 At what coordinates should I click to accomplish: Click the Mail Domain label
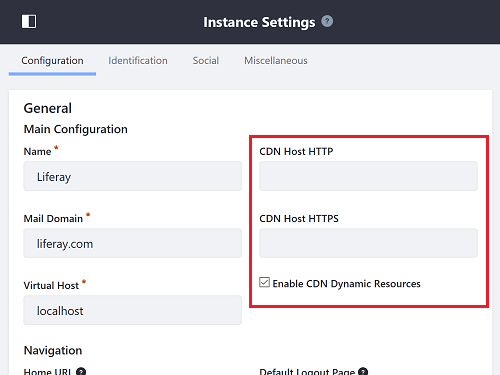pos(53,218)
